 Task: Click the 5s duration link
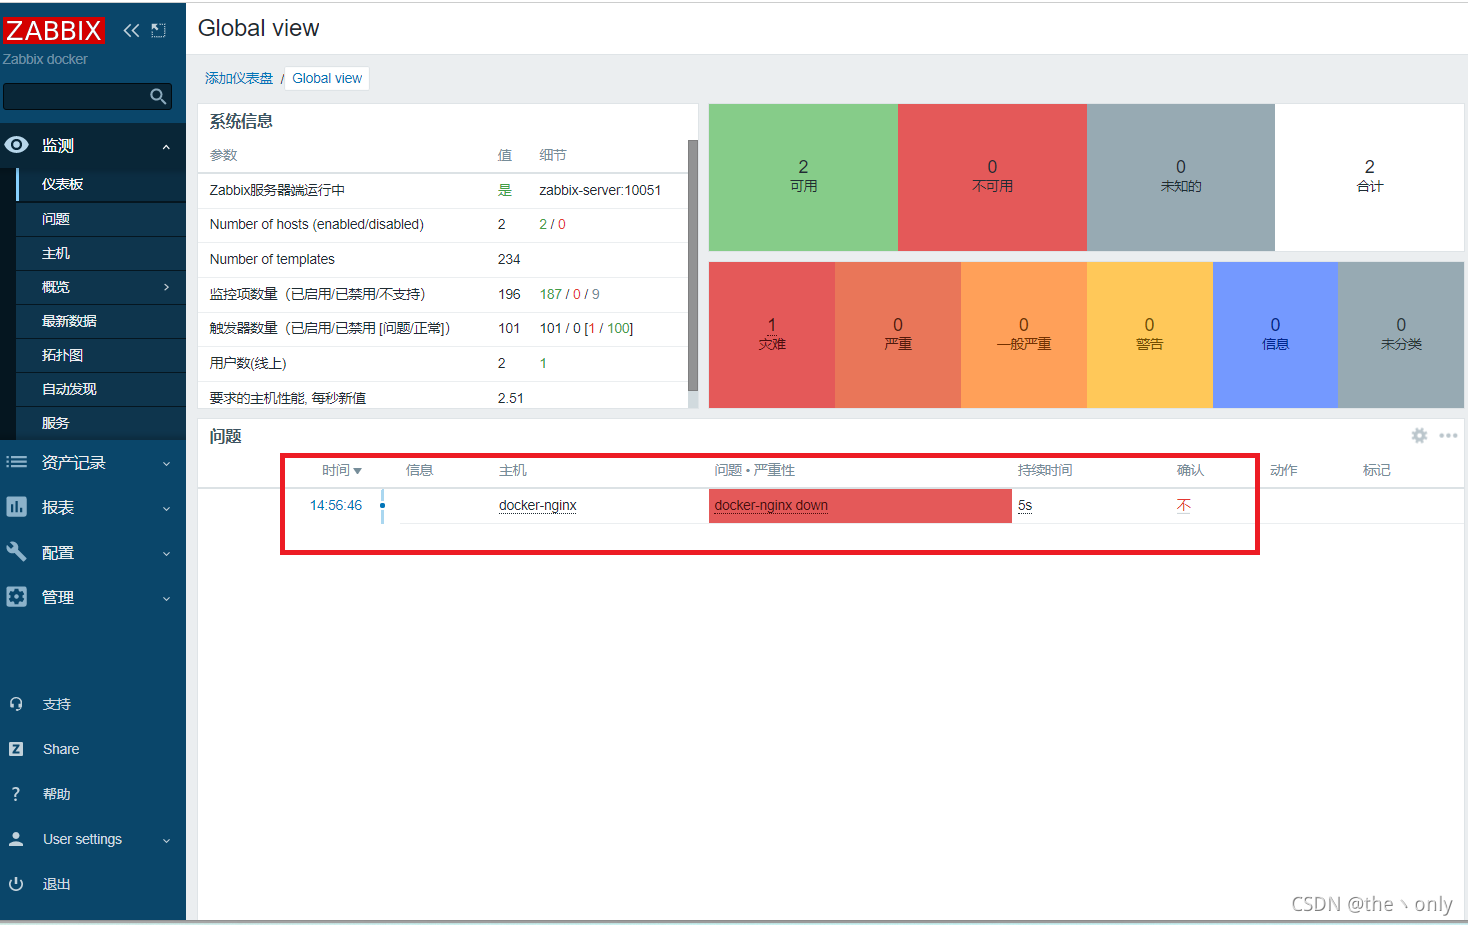coord(1025,505)
